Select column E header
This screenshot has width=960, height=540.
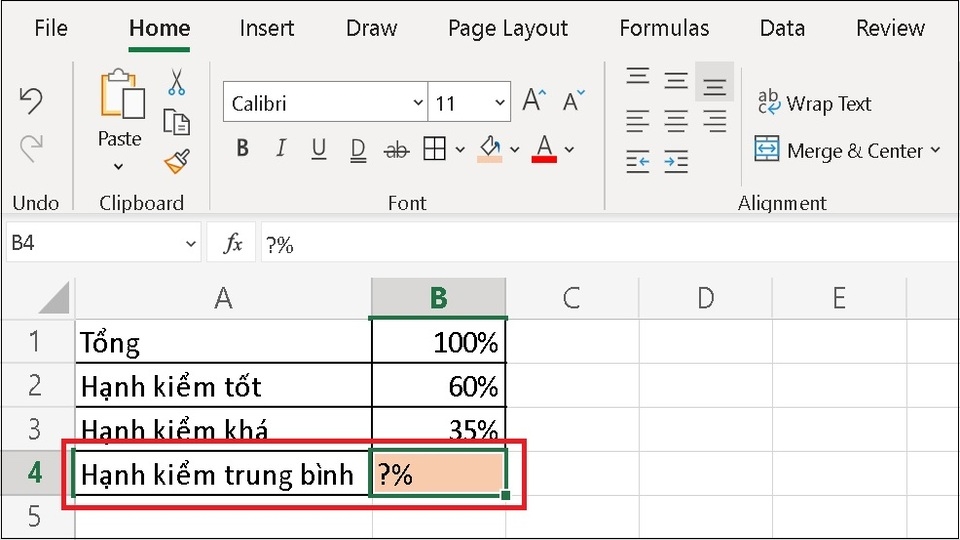pos(839,298)
